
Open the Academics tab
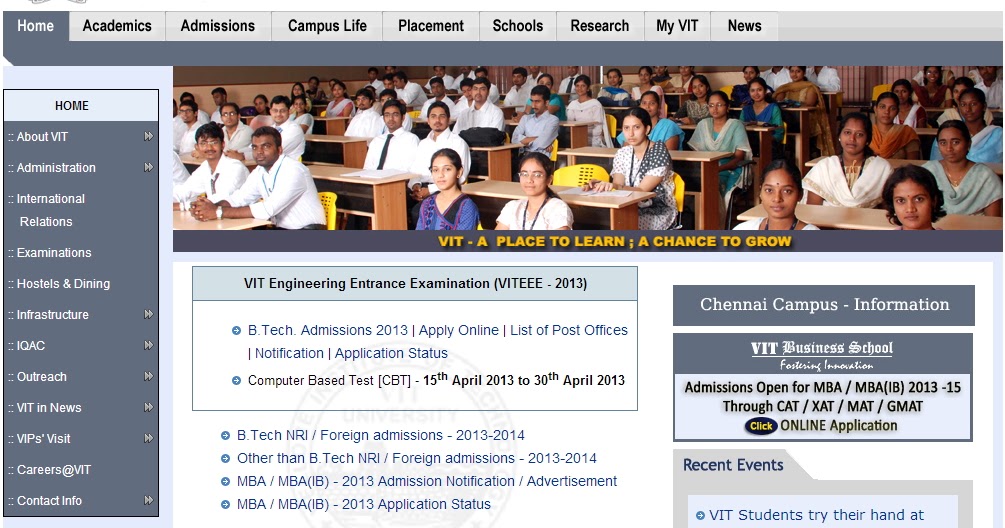tap(117, 26)
